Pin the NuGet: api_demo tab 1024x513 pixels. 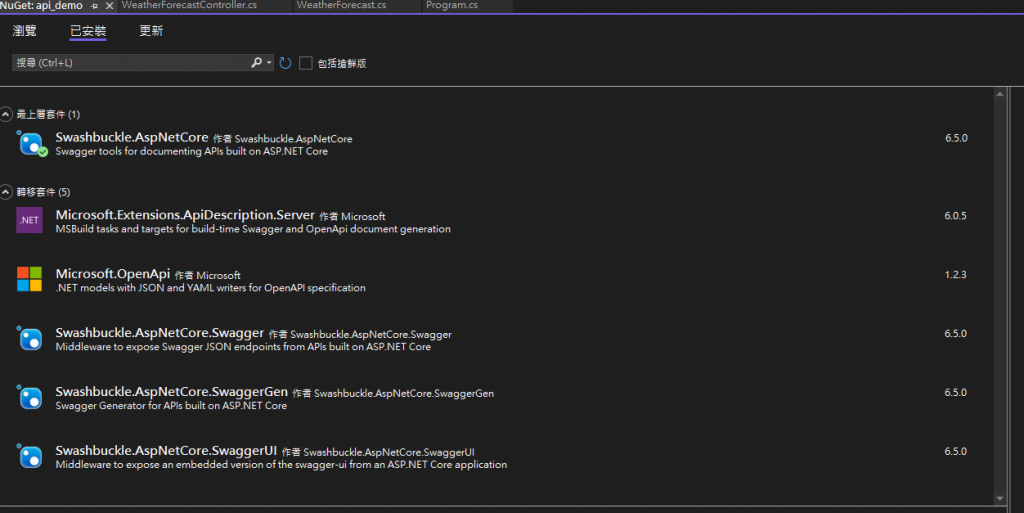tap(95, 6)
